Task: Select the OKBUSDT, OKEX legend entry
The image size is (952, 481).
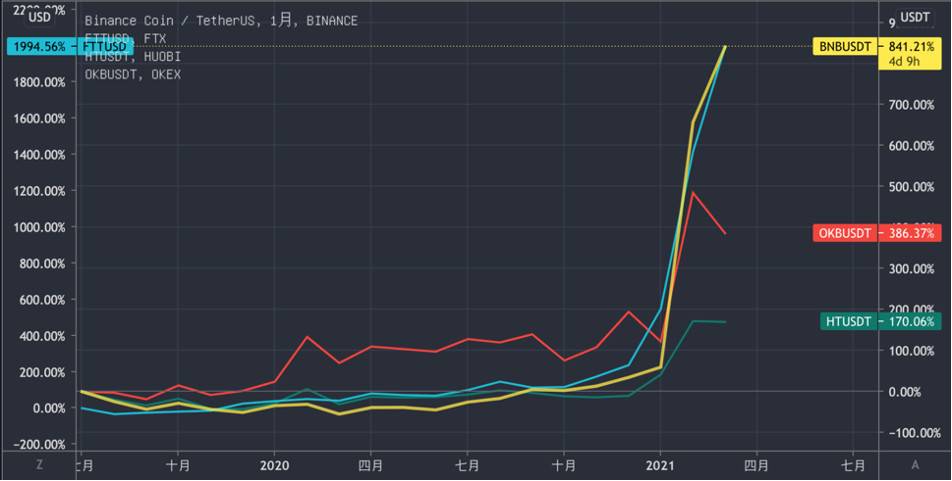Action: (x=132, y=74)
